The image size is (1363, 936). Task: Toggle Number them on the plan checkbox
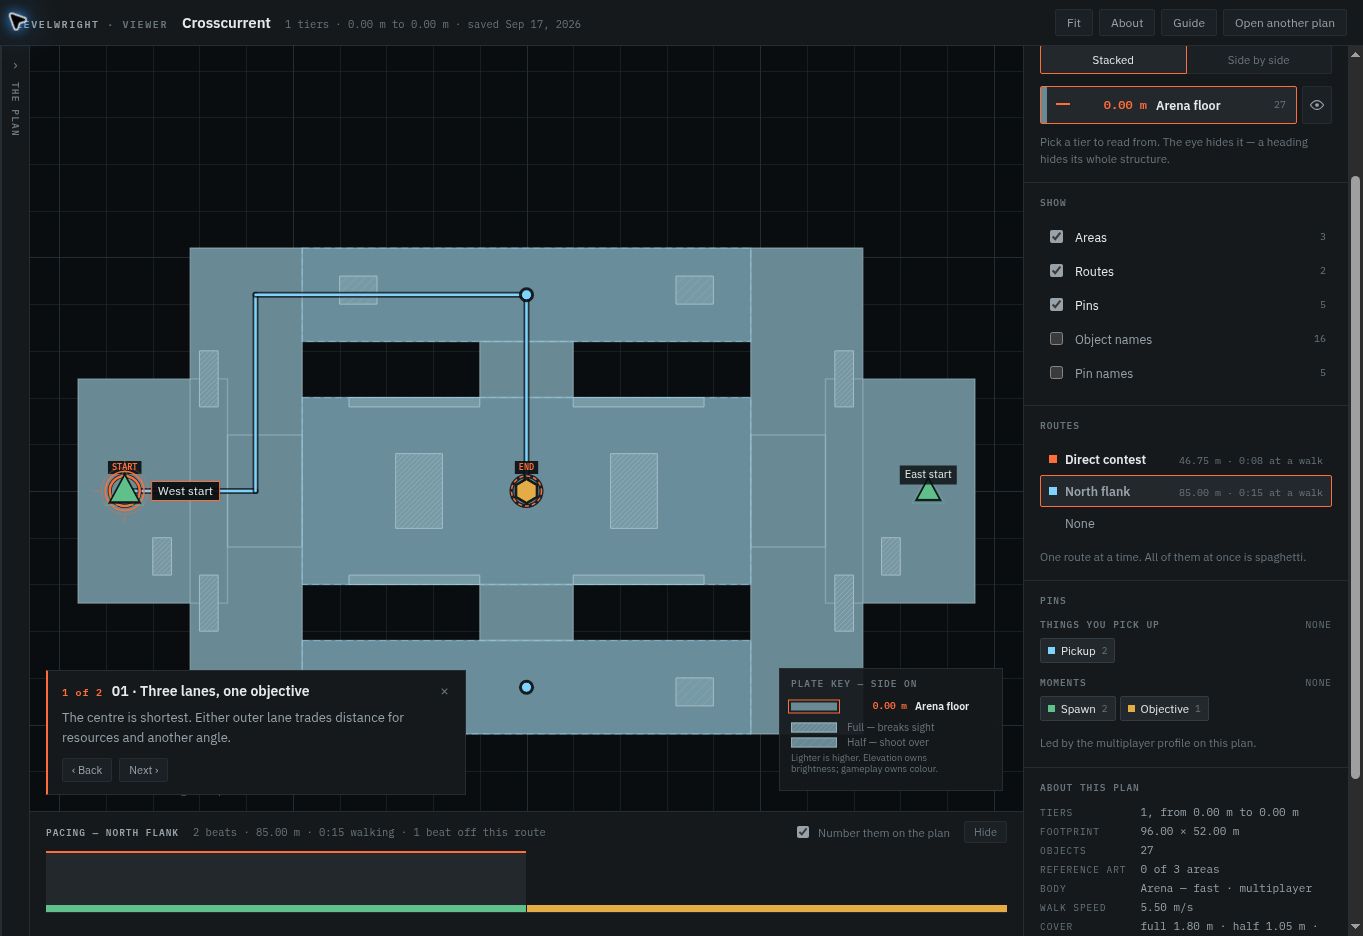(803, 832)
